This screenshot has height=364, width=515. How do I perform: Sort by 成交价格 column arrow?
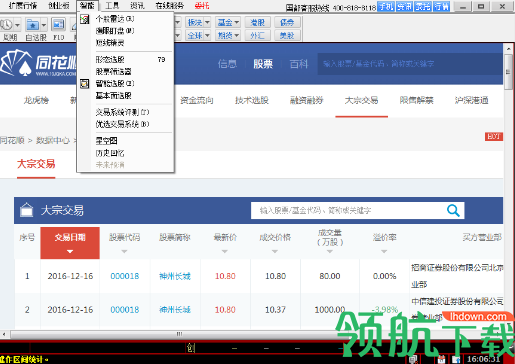(275, 252)
